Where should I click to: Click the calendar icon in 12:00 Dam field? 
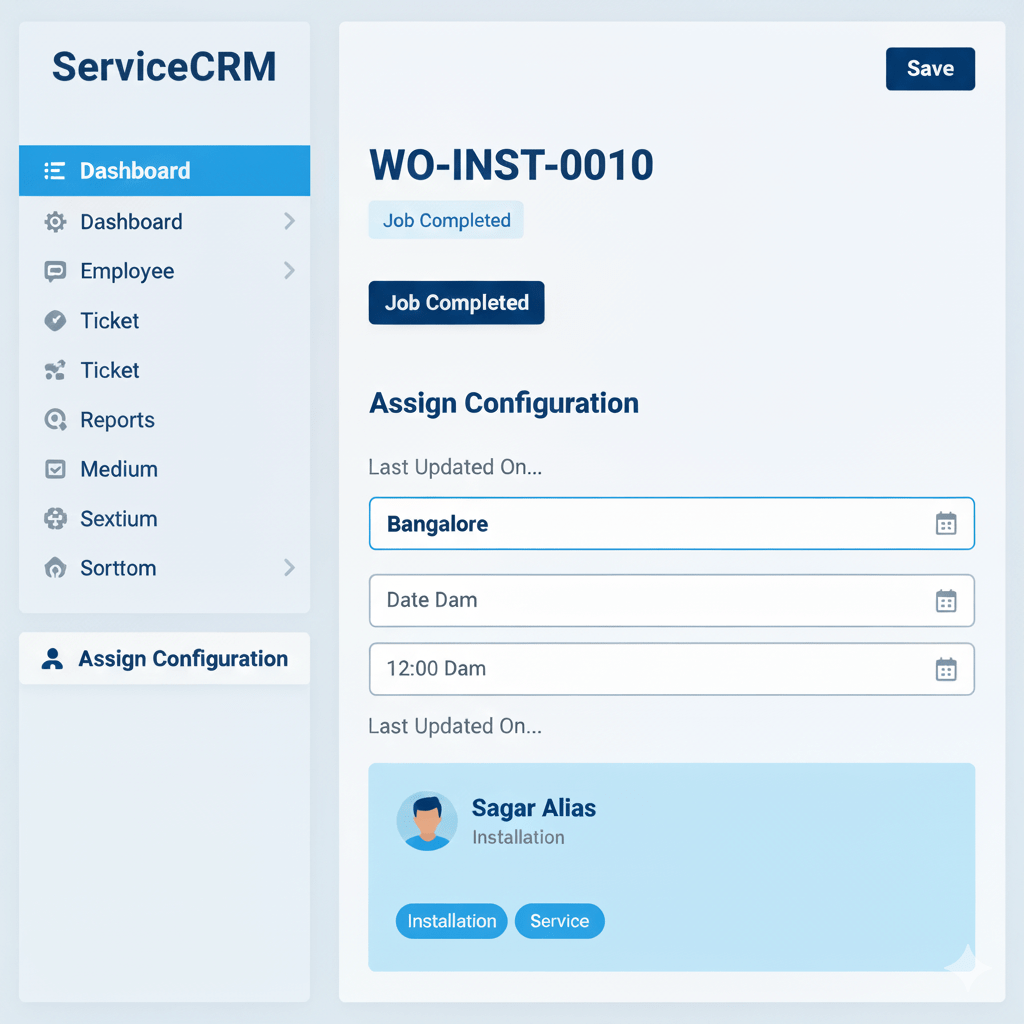(x=945, y=670)
